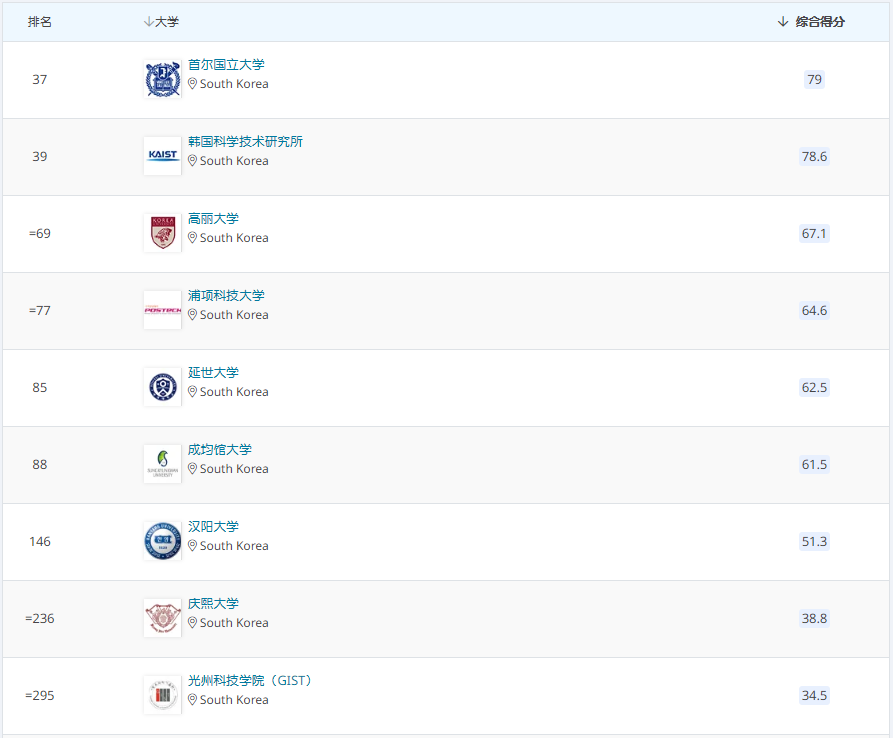Click the Yonsei University logo
This screenshot has width=893, height=738.
[x=162, y=387]
